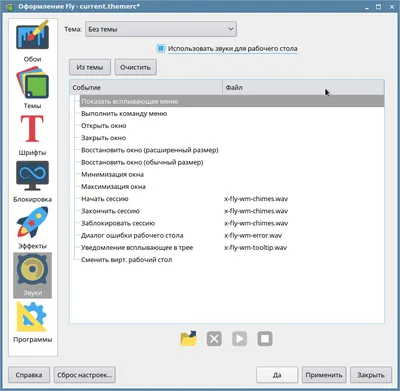Click the Очистить button
Viewport: 400px width, 391px height.
135,67
